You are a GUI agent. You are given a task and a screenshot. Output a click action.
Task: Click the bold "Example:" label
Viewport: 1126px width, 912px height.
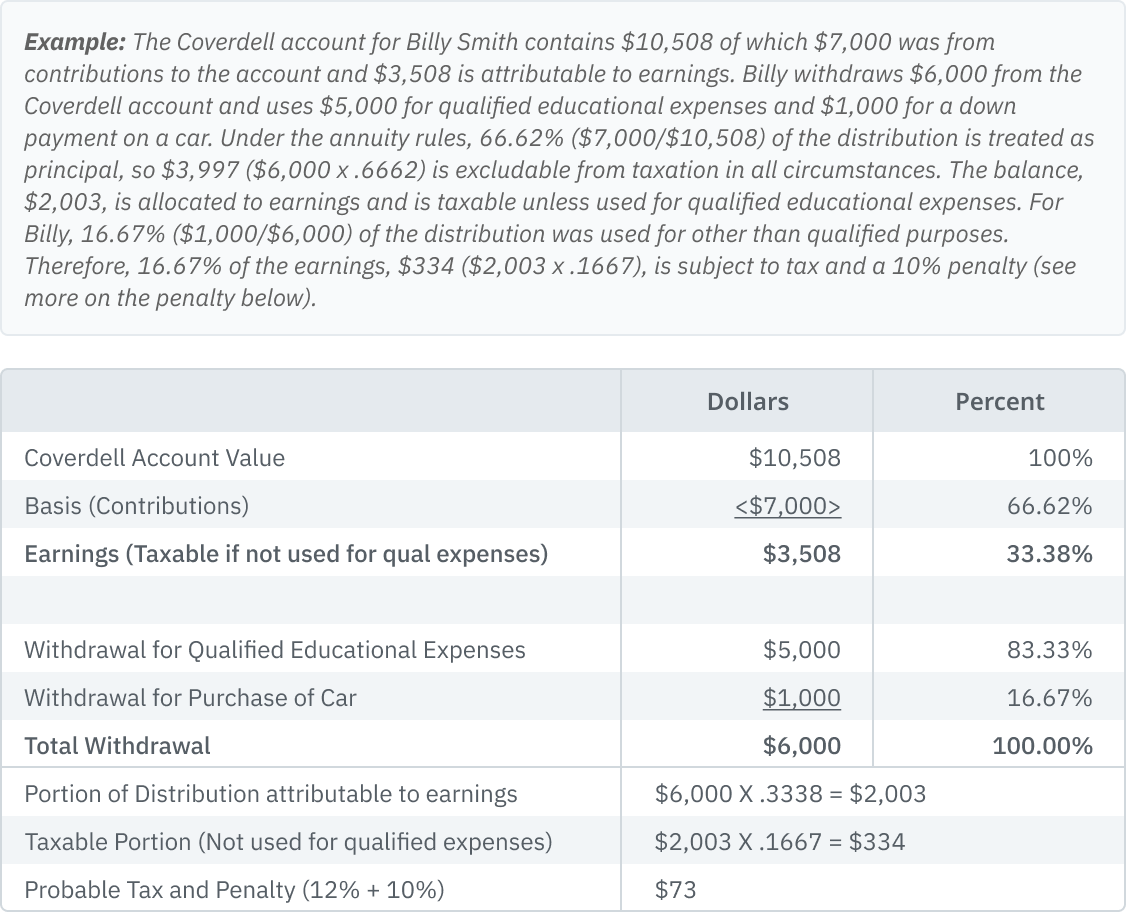[x=74, y=42]
